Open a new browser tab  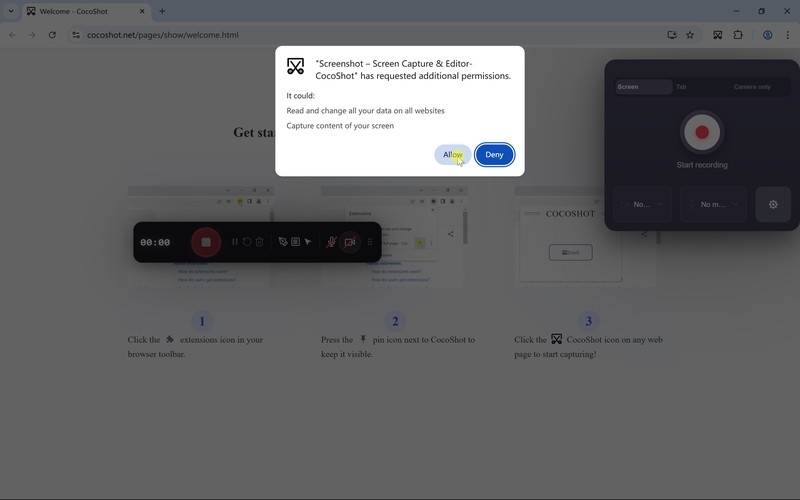(162, 11)
